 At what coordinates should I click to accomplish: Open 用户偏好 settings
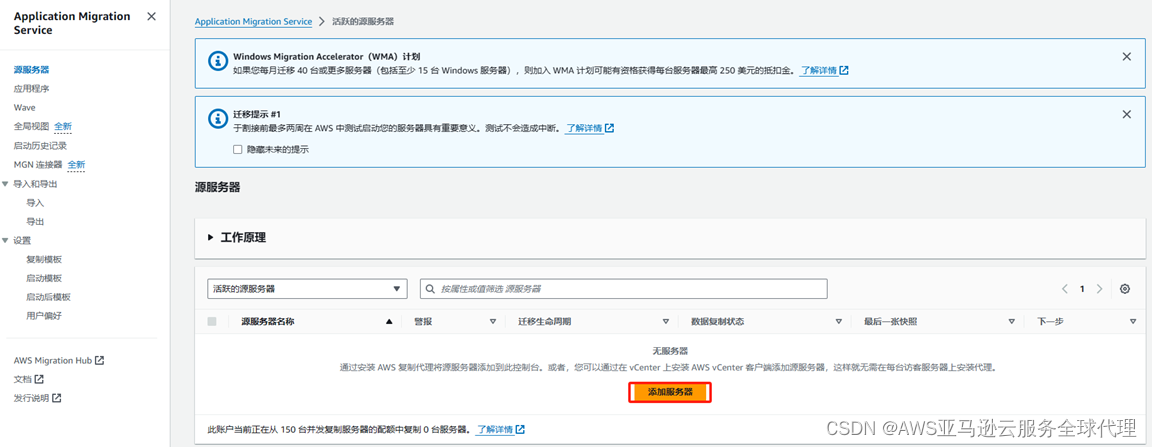pyautogui.click(x=44, y=316)
